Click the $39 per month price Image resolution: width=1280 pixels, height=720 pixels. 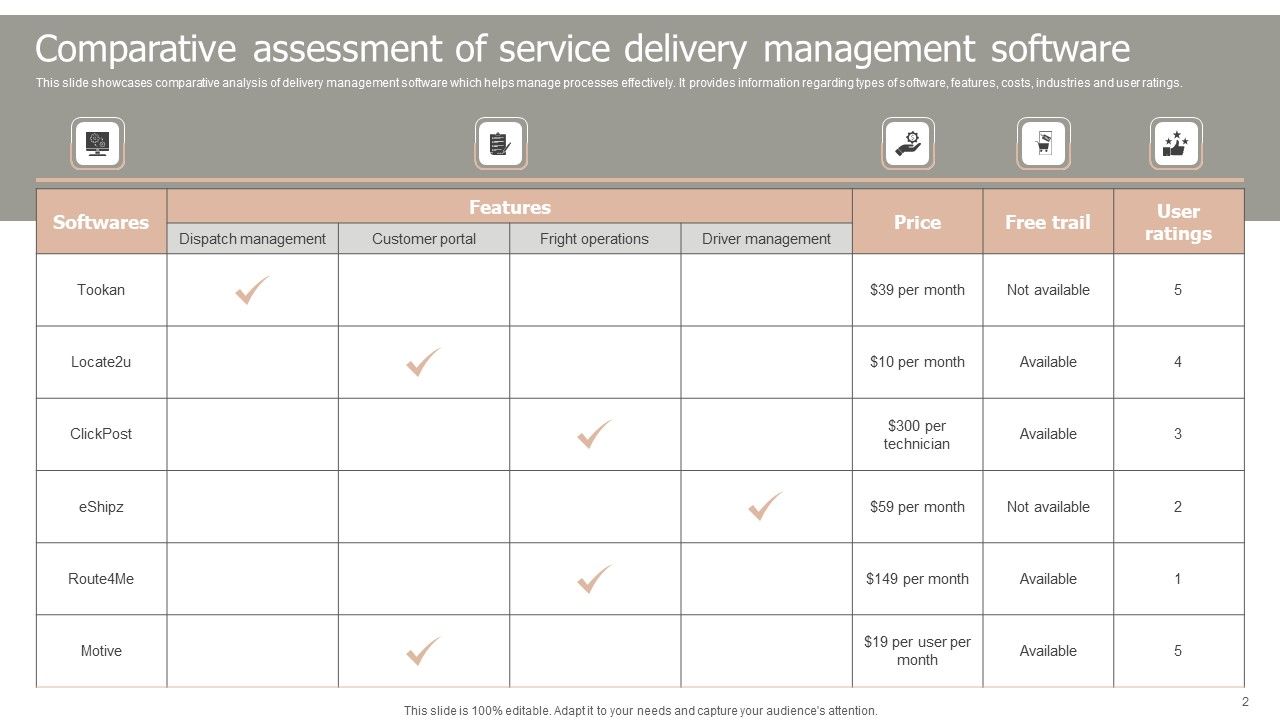(x=917, y=290)
